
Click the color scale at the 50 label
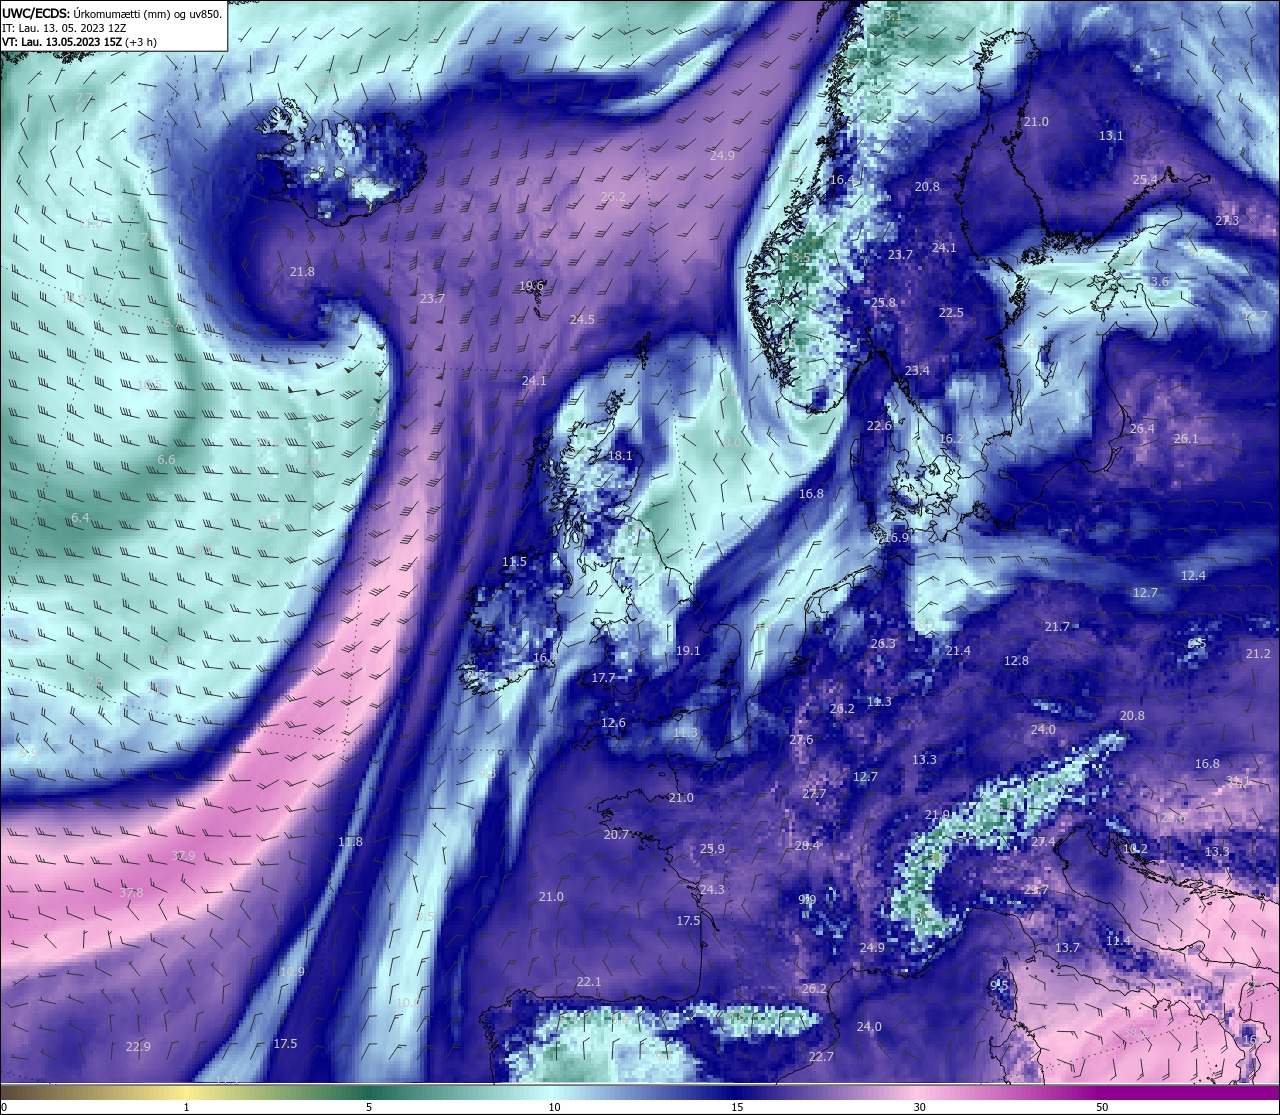1101,1107
